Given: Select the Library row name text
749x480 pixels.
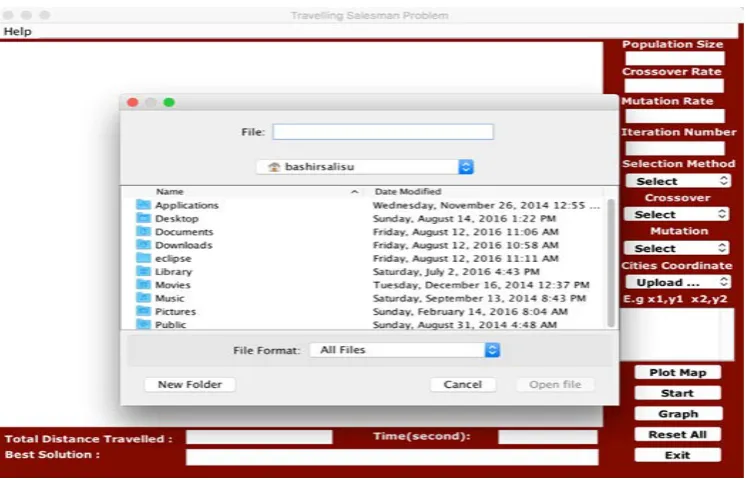Looking at the screenshot, I should pos(174,272).
